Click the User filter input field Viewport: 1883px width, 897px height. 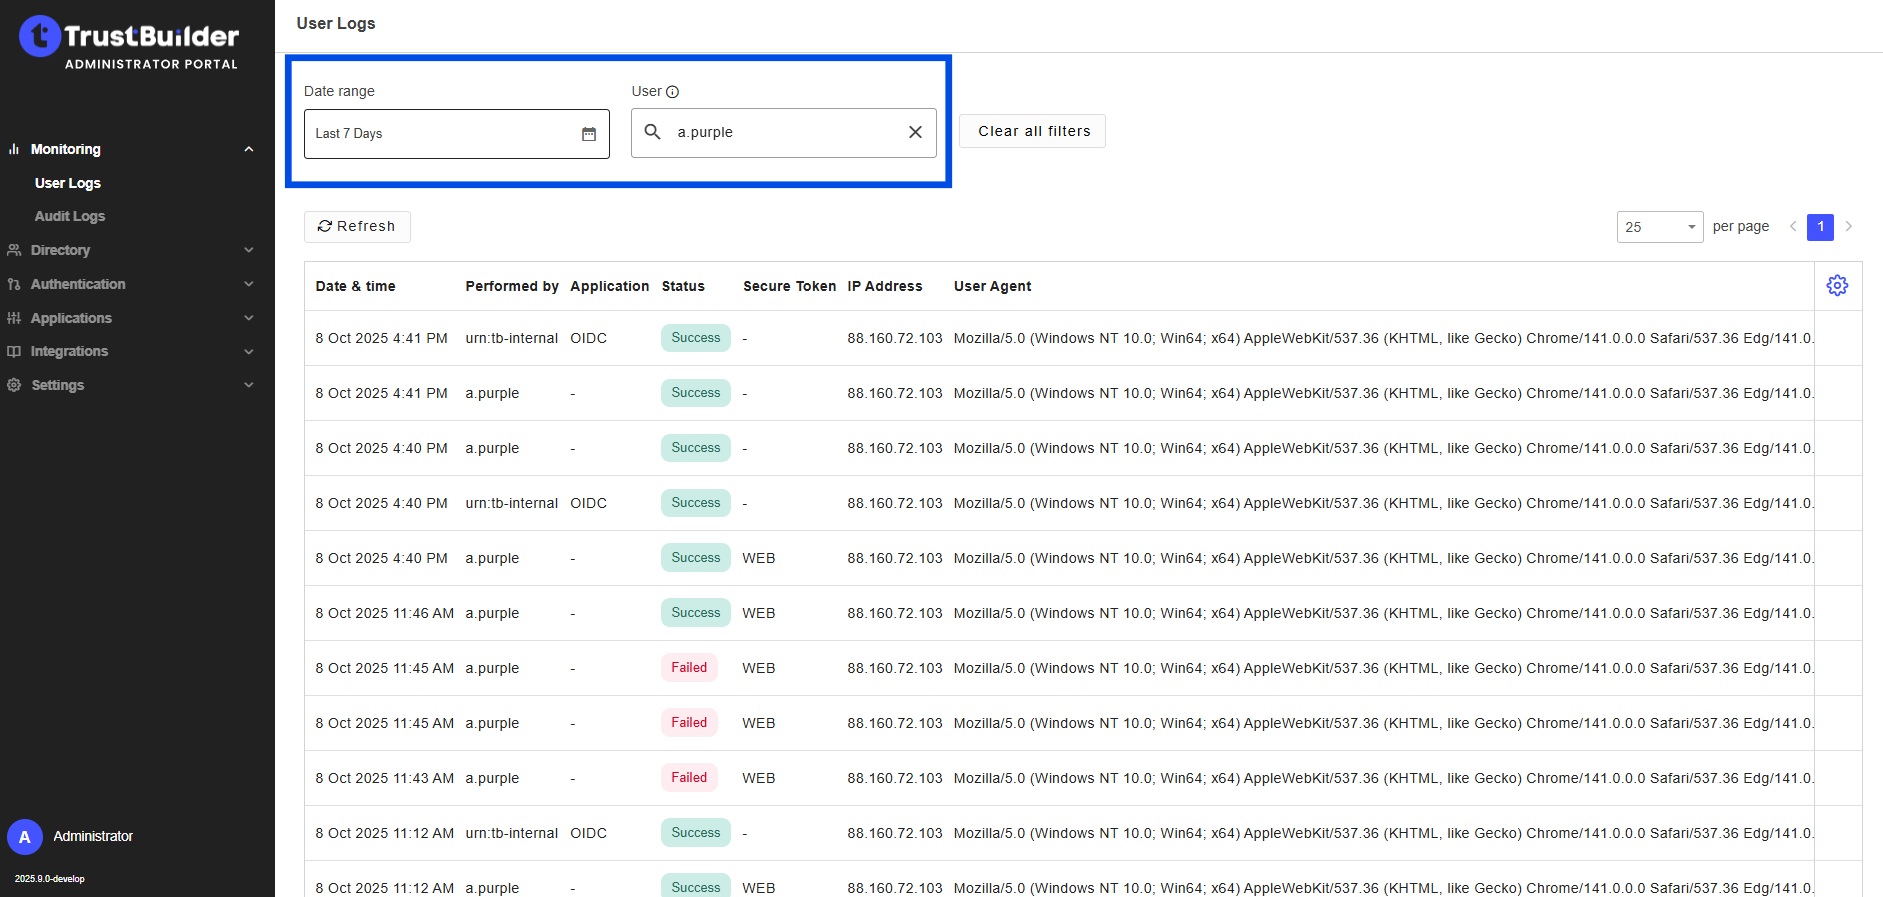[x=785, y=132]
